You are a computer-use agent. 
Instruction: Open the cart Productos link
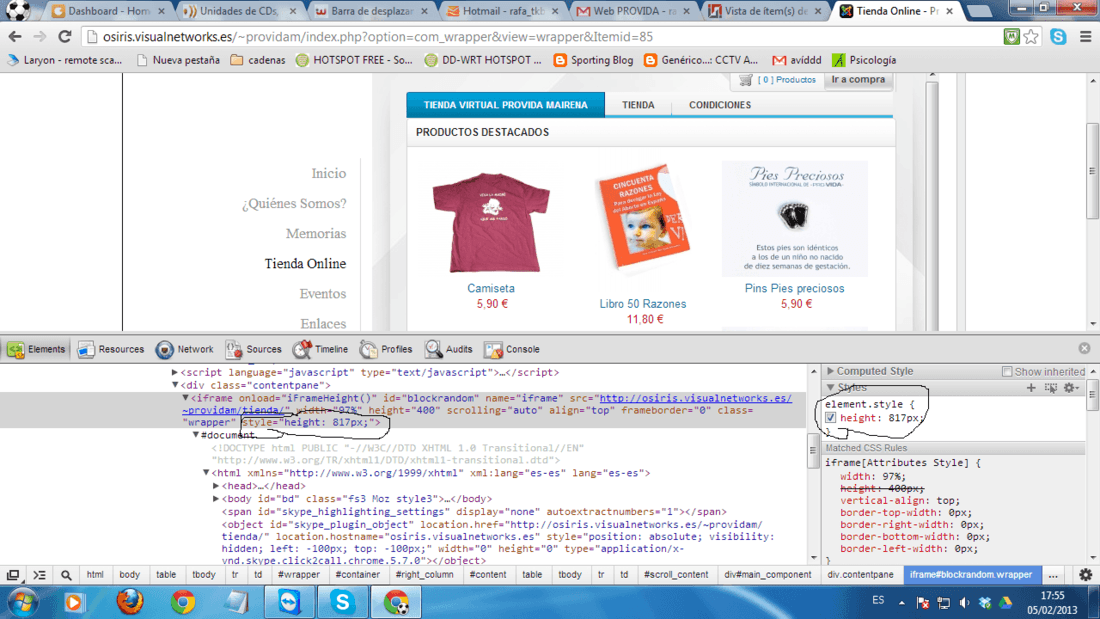tap(786, 80)
